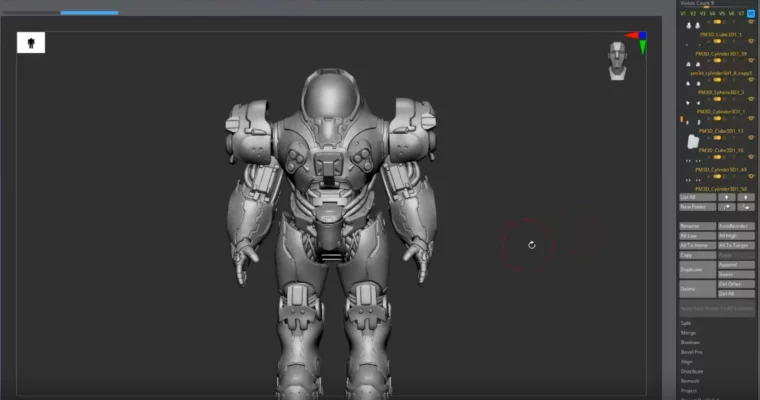Expand the Split section
Screen dimensions: 760x400
pos(685,323)
